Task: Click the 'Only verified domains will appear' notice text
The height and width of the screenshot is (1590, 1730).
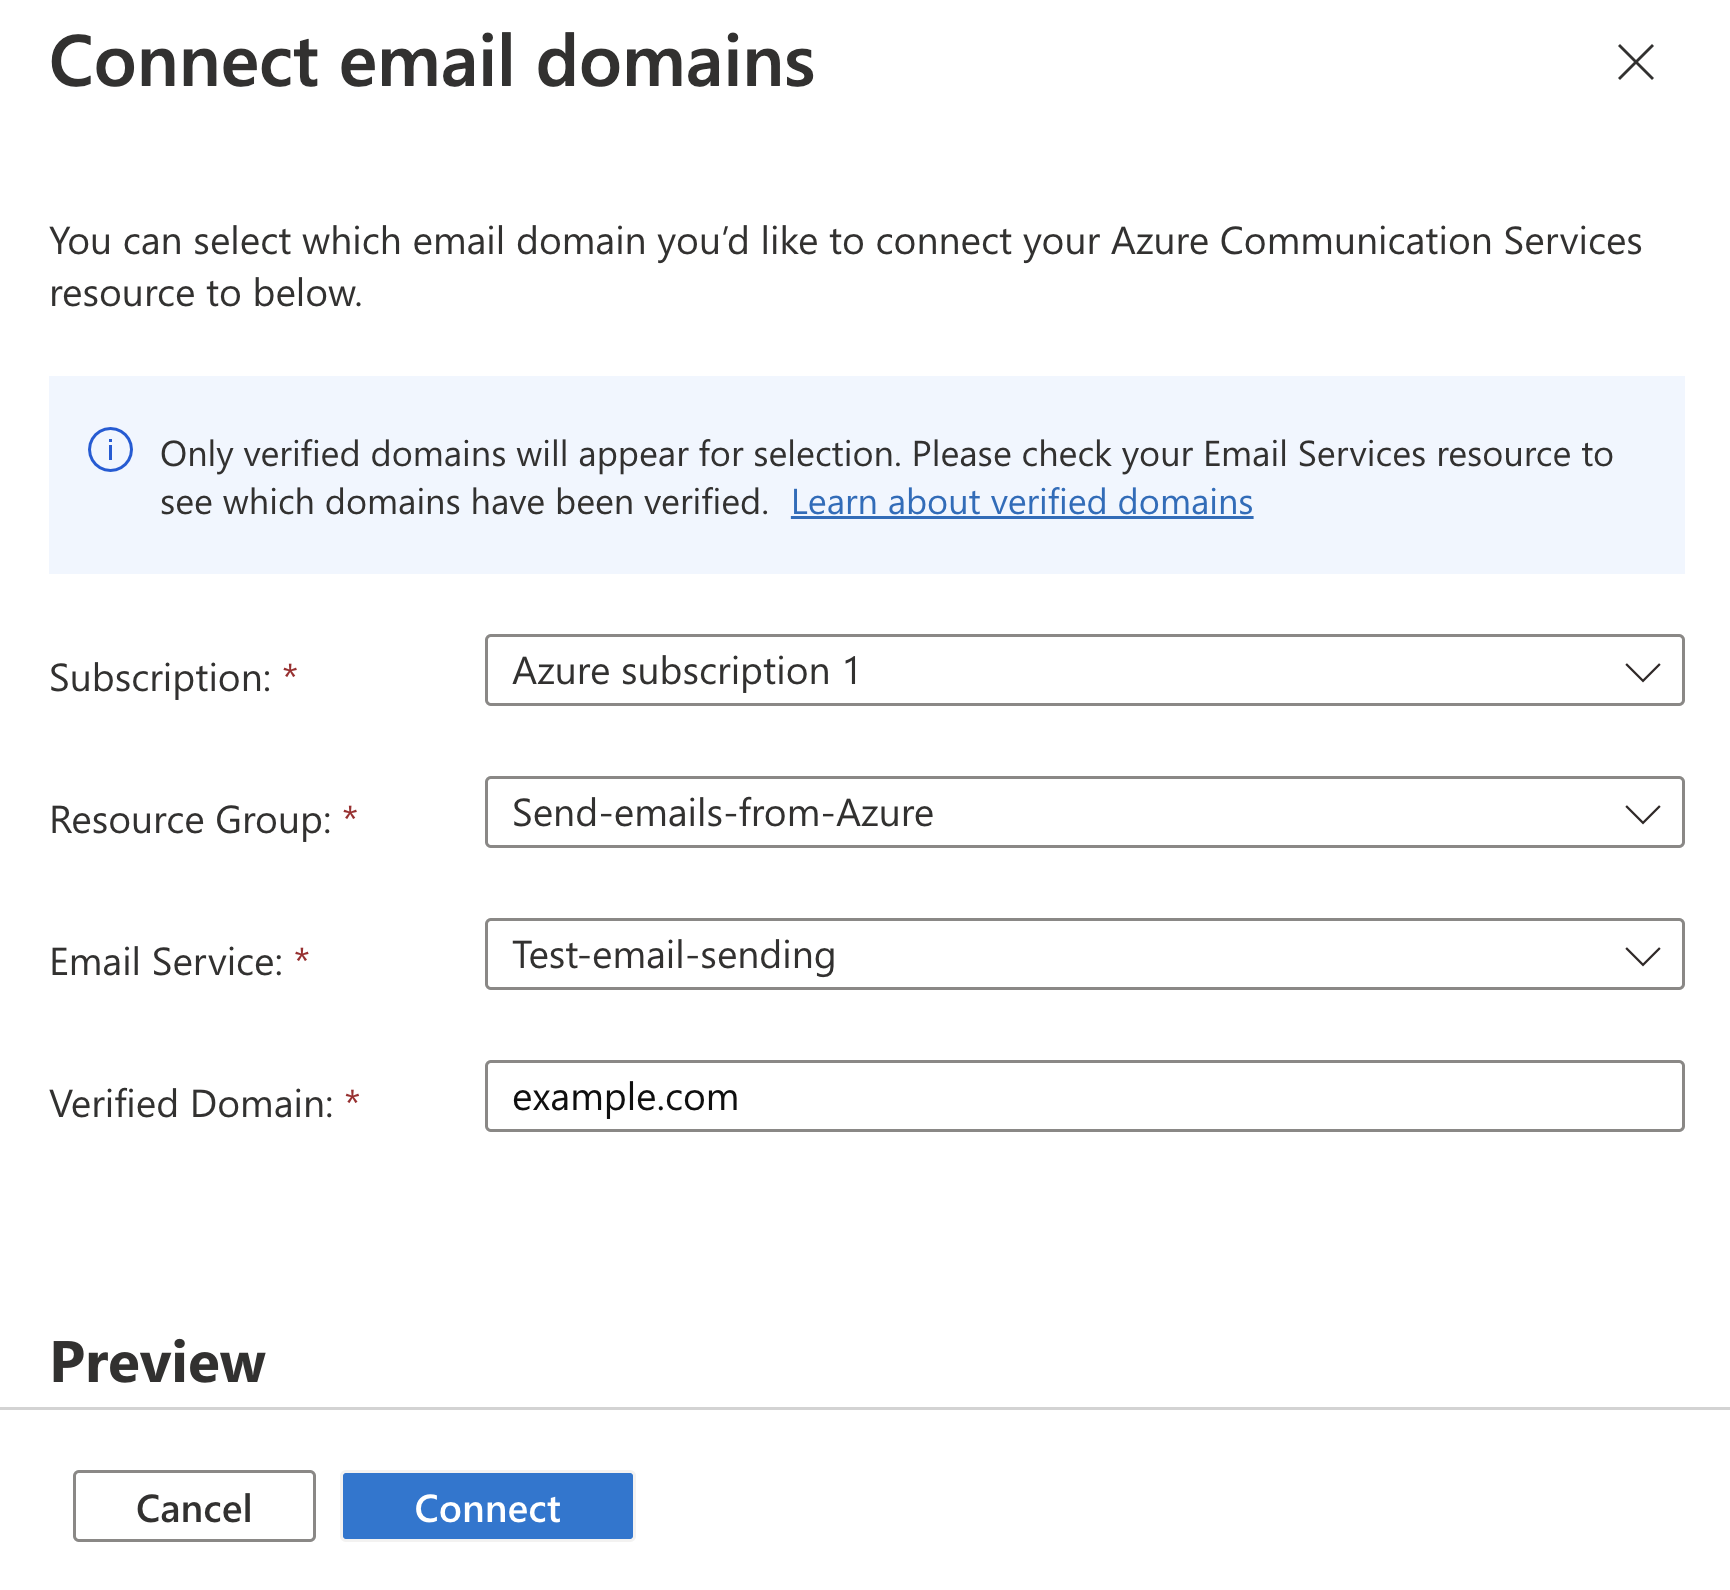Action: (x=886, y=478)
